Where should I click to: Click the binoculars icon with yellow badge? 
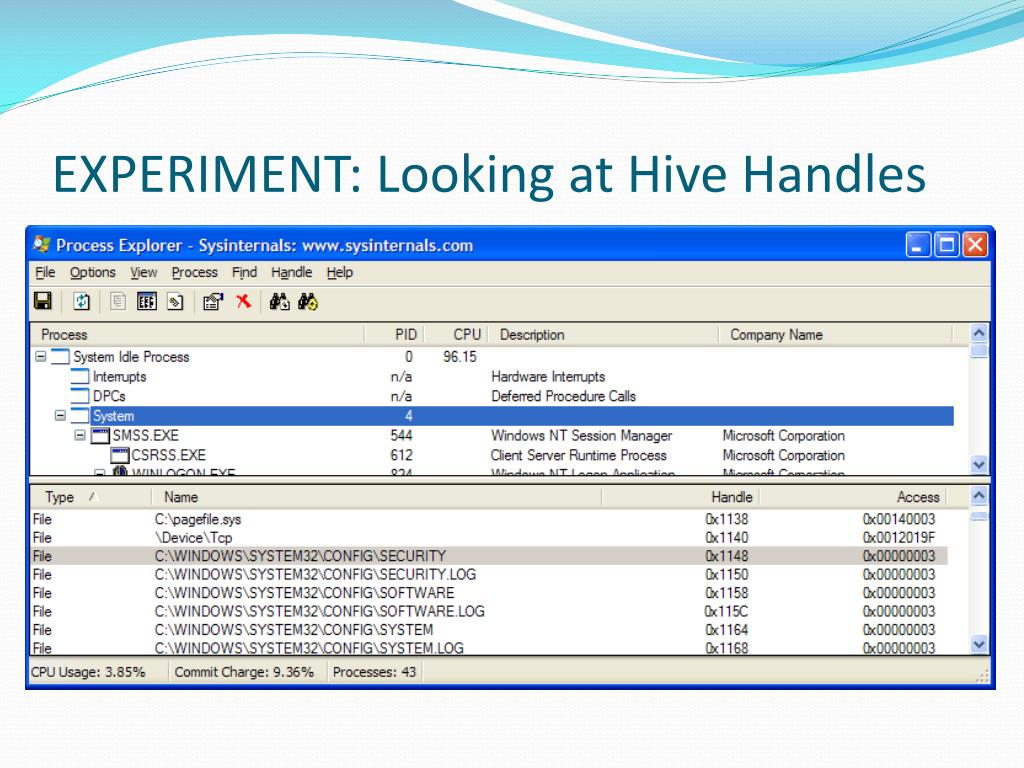[x=308, y=301]
